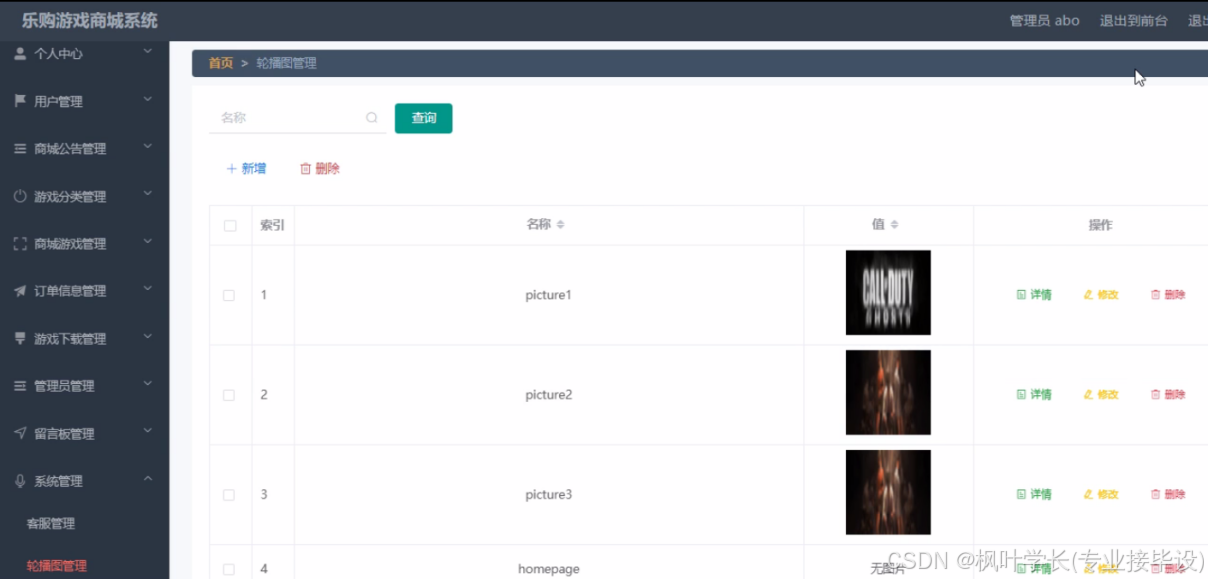The image size is (1208, 580).
Task: Click 修改 pencil icon for picture2 row
Action: point(1089,395)
